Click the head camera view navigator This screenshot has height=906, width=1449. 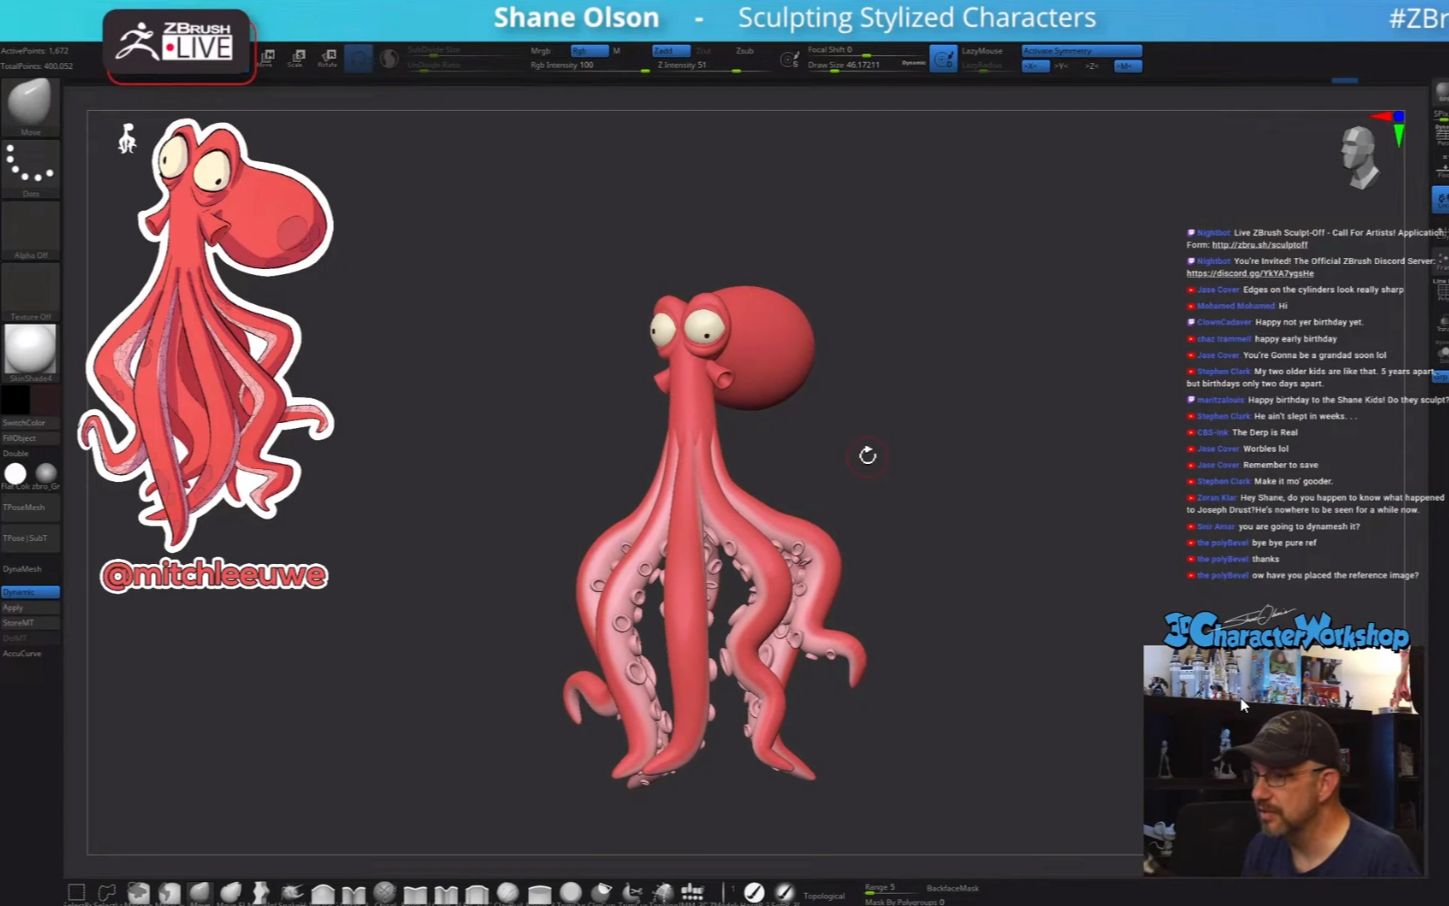(x=1360, y=157)
